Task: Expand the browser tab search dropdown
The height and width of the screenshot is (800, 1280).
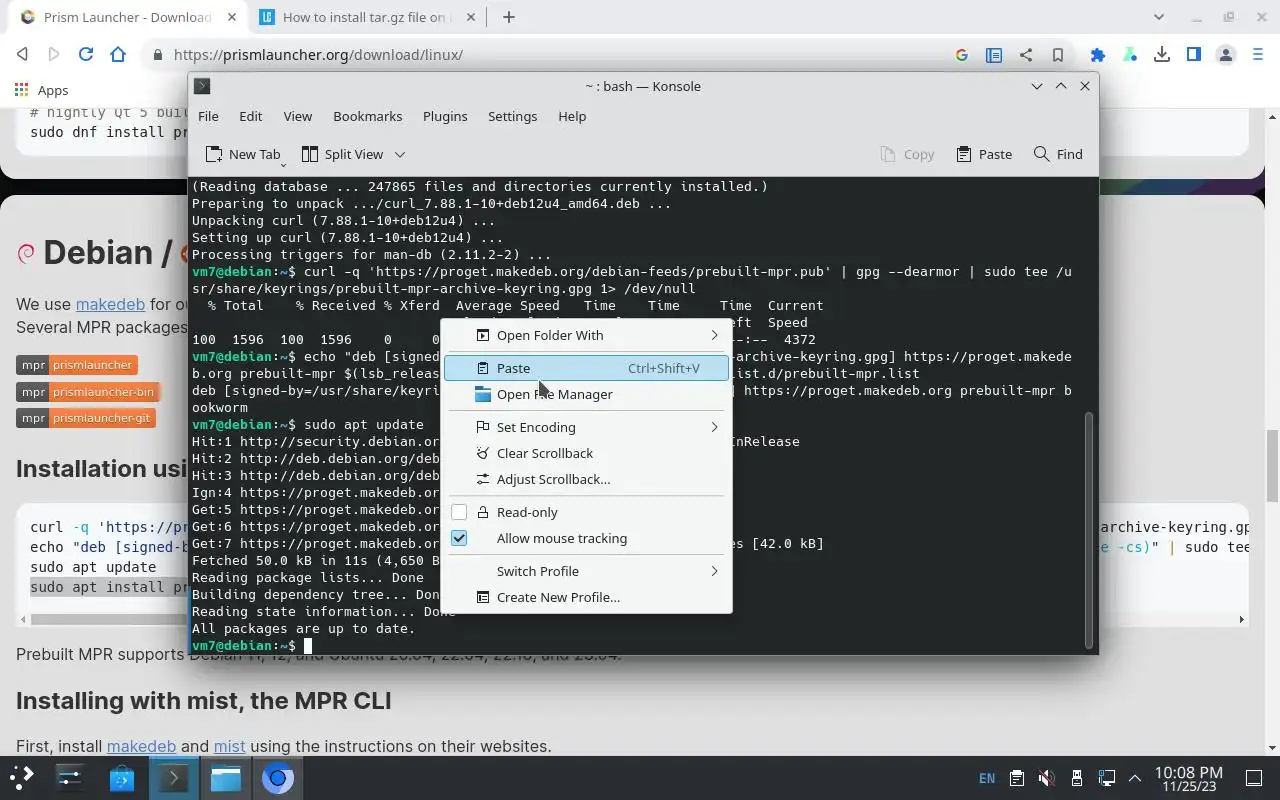Action: coord(1159,17)
